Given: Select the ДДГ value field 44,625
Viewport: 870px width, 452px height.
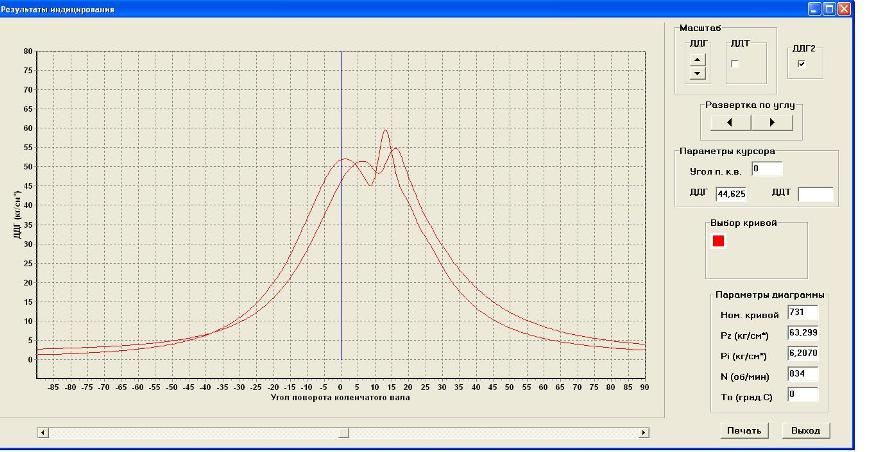Looking at the screenshot, I should pyautogui.click(x=731, y=194).
